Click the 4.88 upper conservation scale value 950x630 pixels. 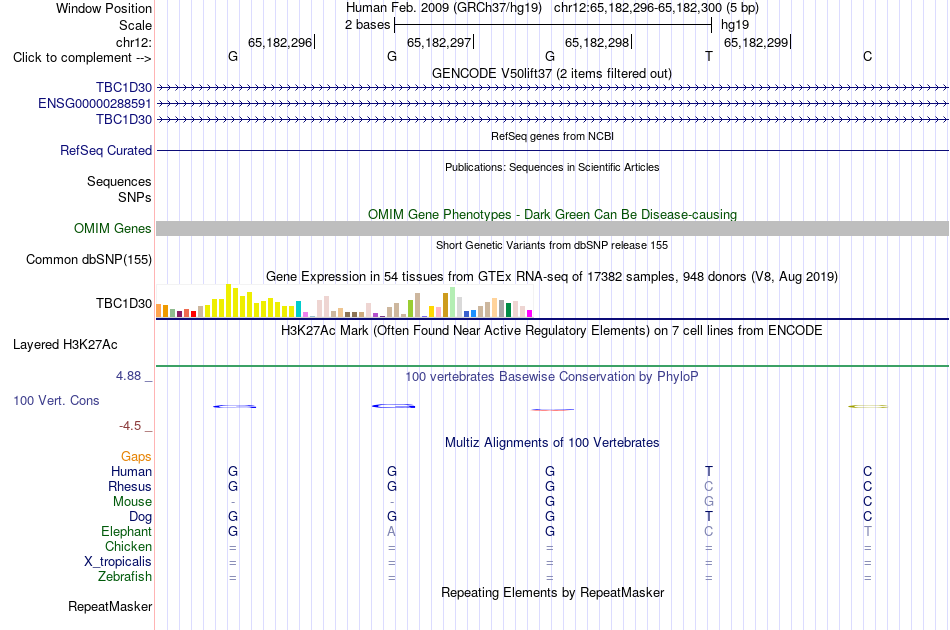coord(128,376)
